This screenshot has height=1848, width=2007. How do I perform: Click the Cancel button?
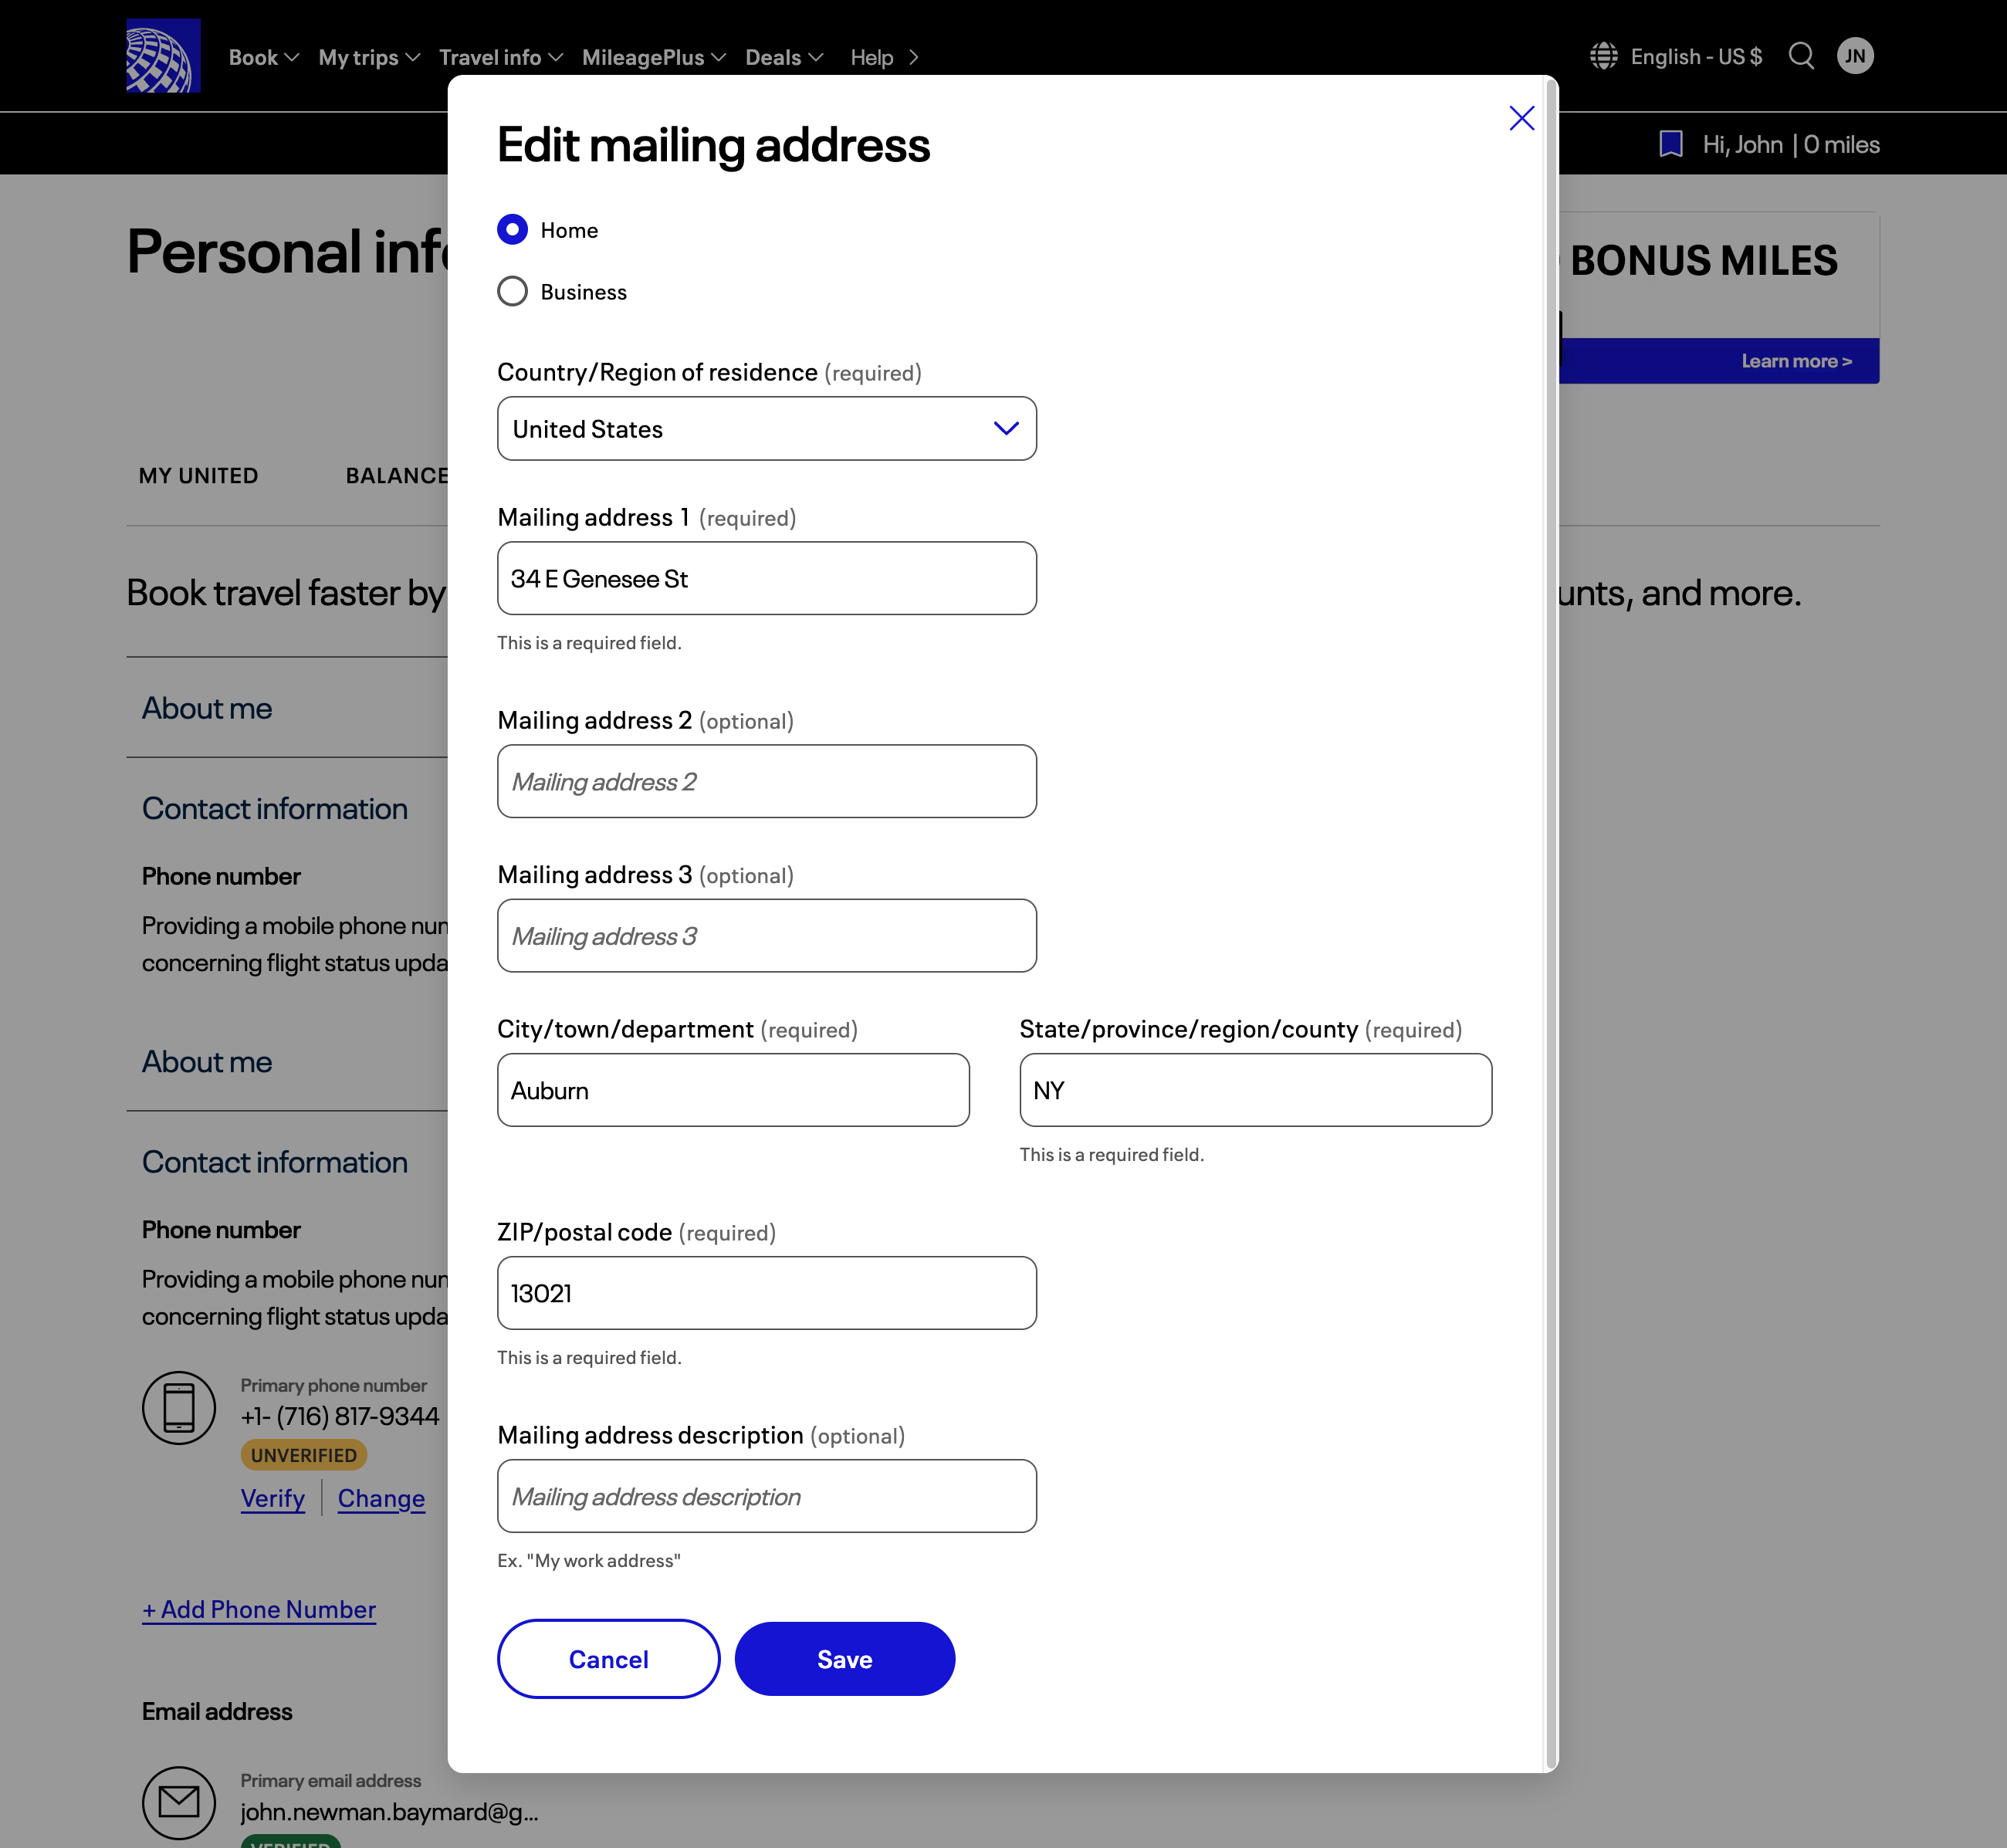(608, 1659)
